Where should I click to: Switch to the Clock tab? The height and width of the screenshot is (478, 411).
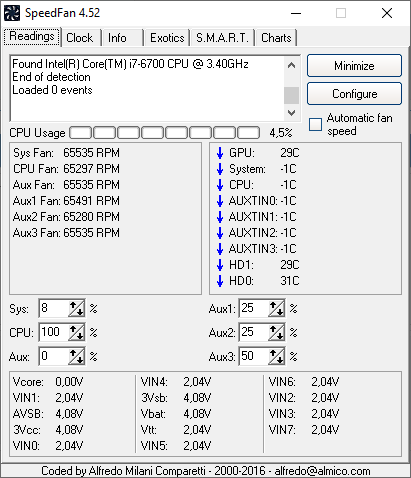(x=80, y=38)
